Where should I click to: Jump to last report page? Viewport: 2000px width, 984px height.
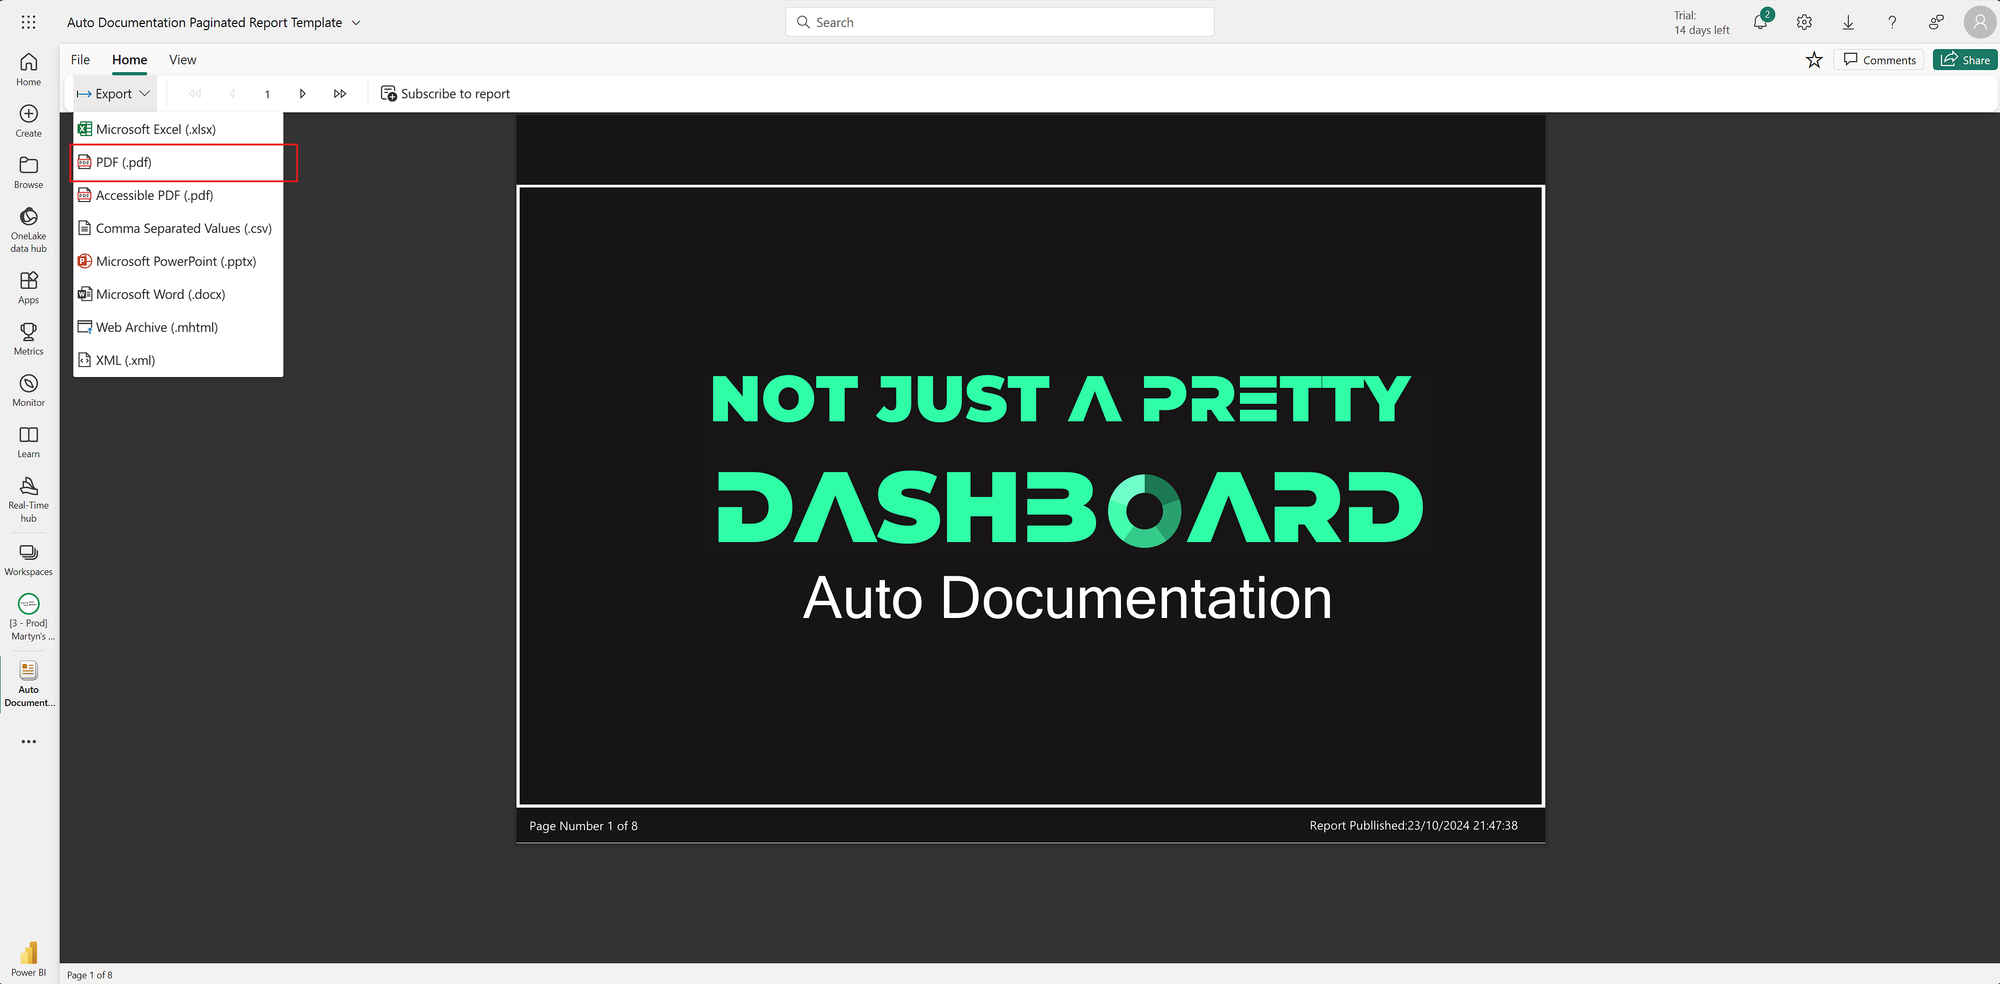[x=340, y=94]
